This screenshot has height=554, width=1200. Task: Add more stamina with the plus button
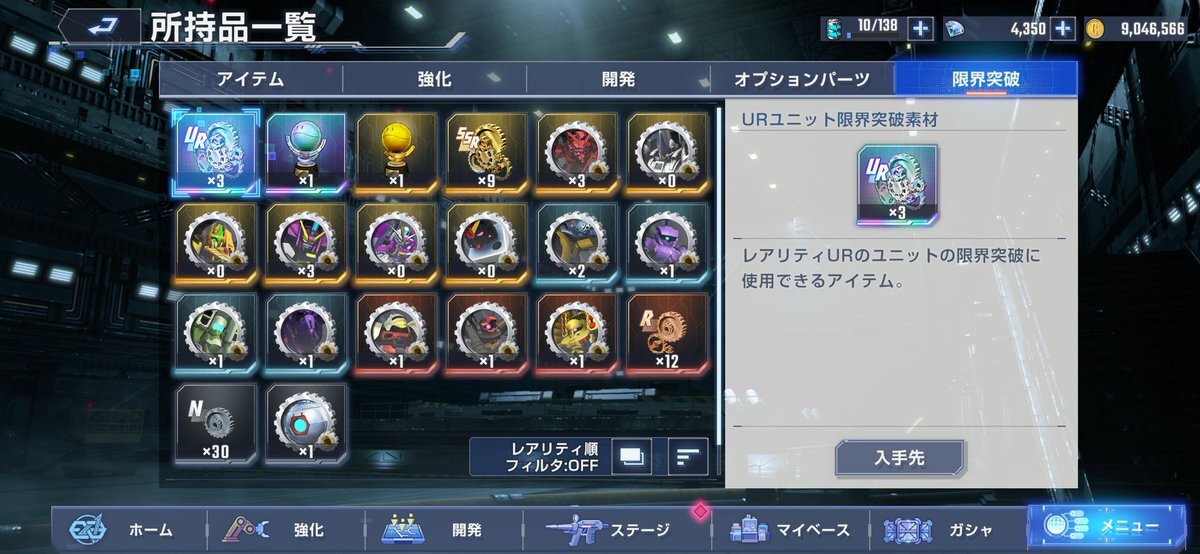[921, 28]
